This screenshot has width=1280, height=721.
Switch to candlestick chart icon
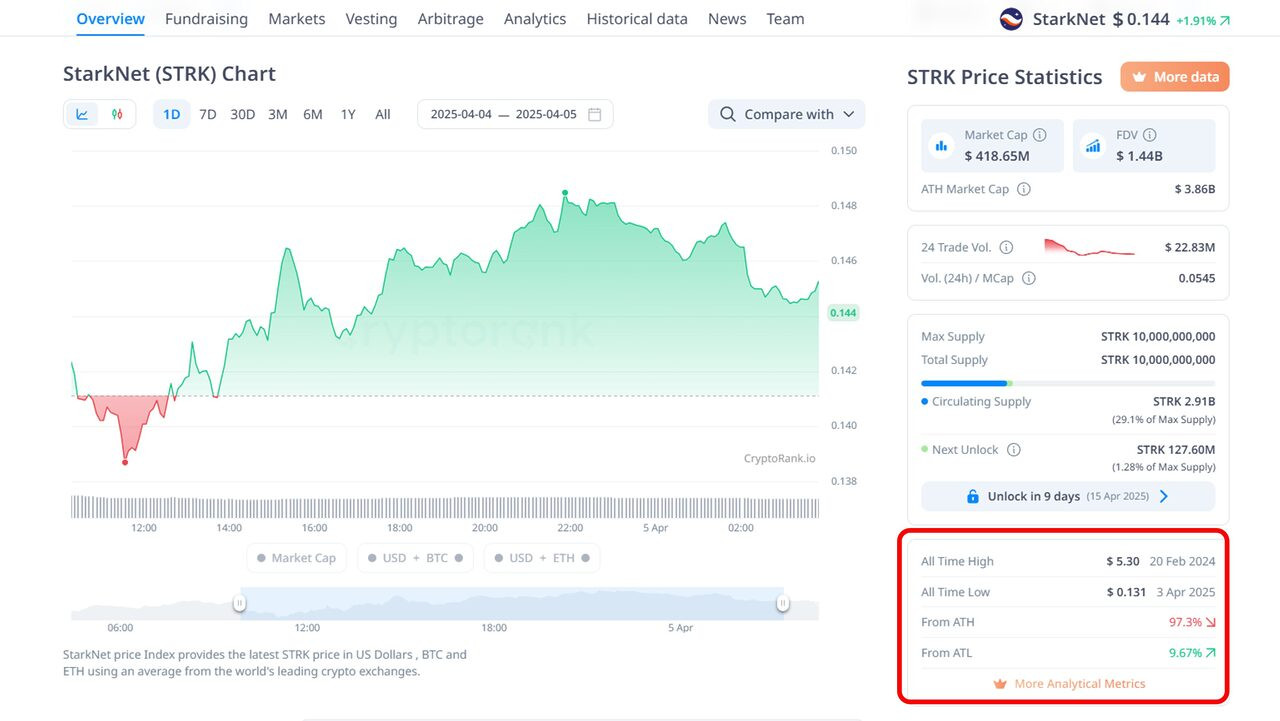117,115
